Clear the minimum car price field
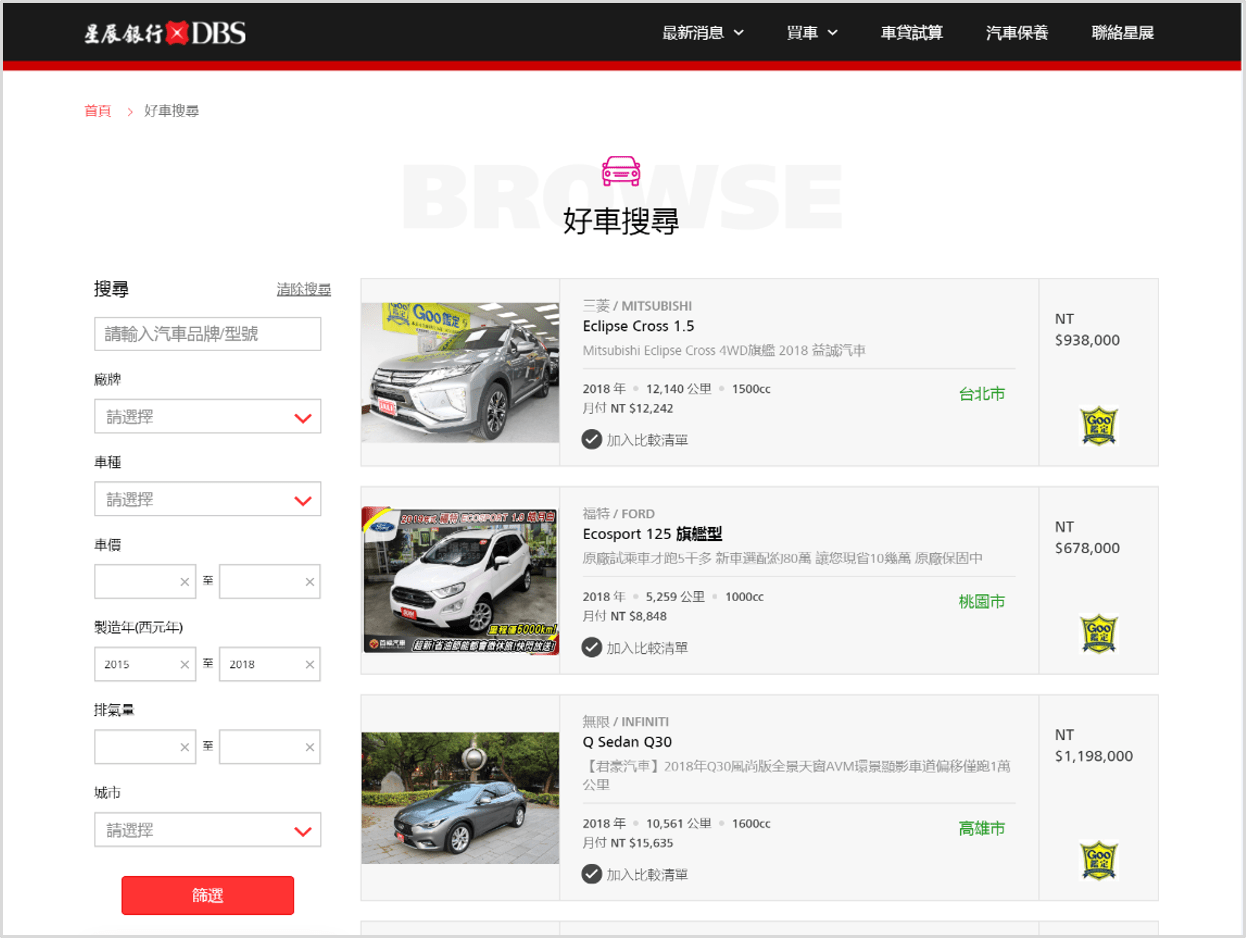The width and height of the screenshot is (1246, 938). click(x=184, y=582)
